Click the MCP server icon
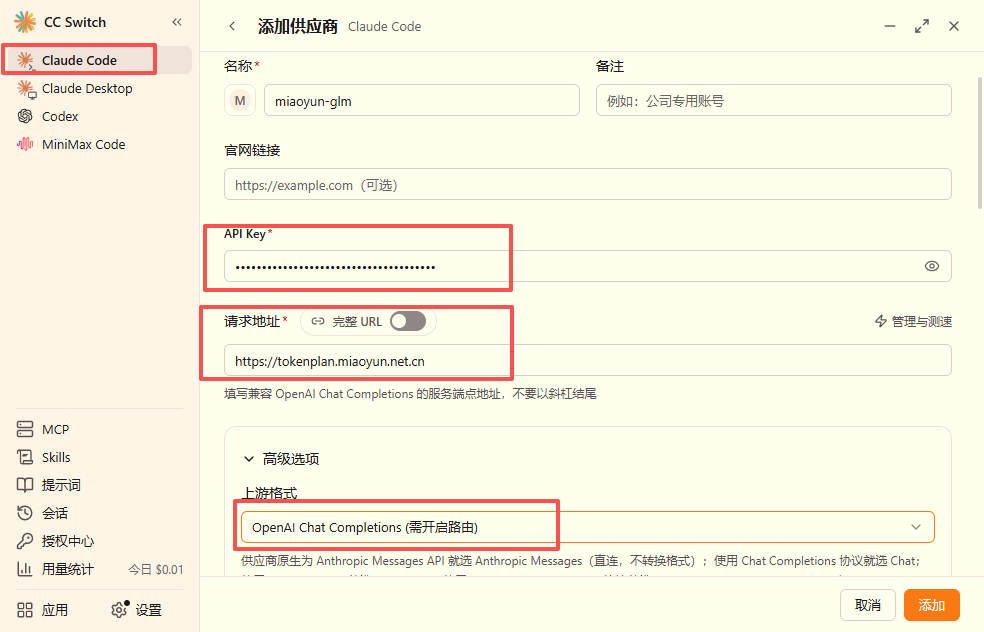The image size is (984, 632). pos(25,429)
